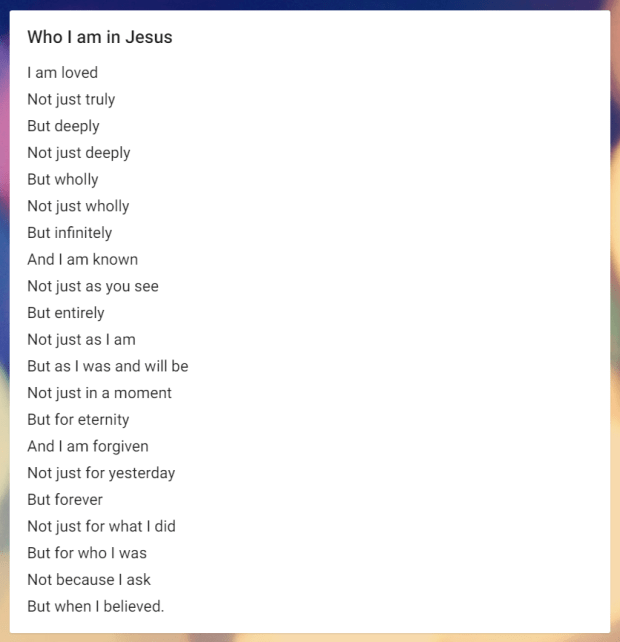Click the line "Not just as I am"
620x642 pixels.
(81, 340)
